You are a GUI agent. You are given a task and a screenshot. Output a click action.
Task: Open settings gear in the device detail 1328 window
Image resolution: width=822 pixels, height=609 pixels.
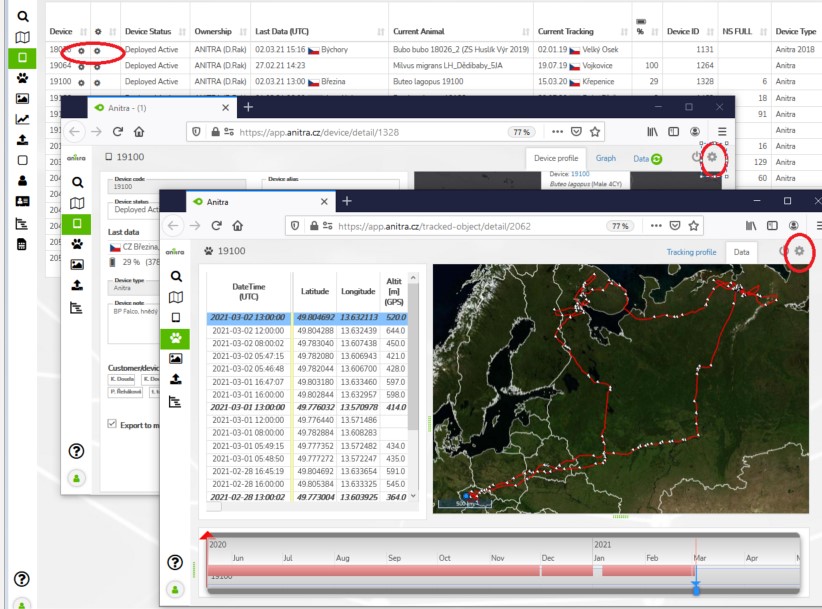[712, 157]
